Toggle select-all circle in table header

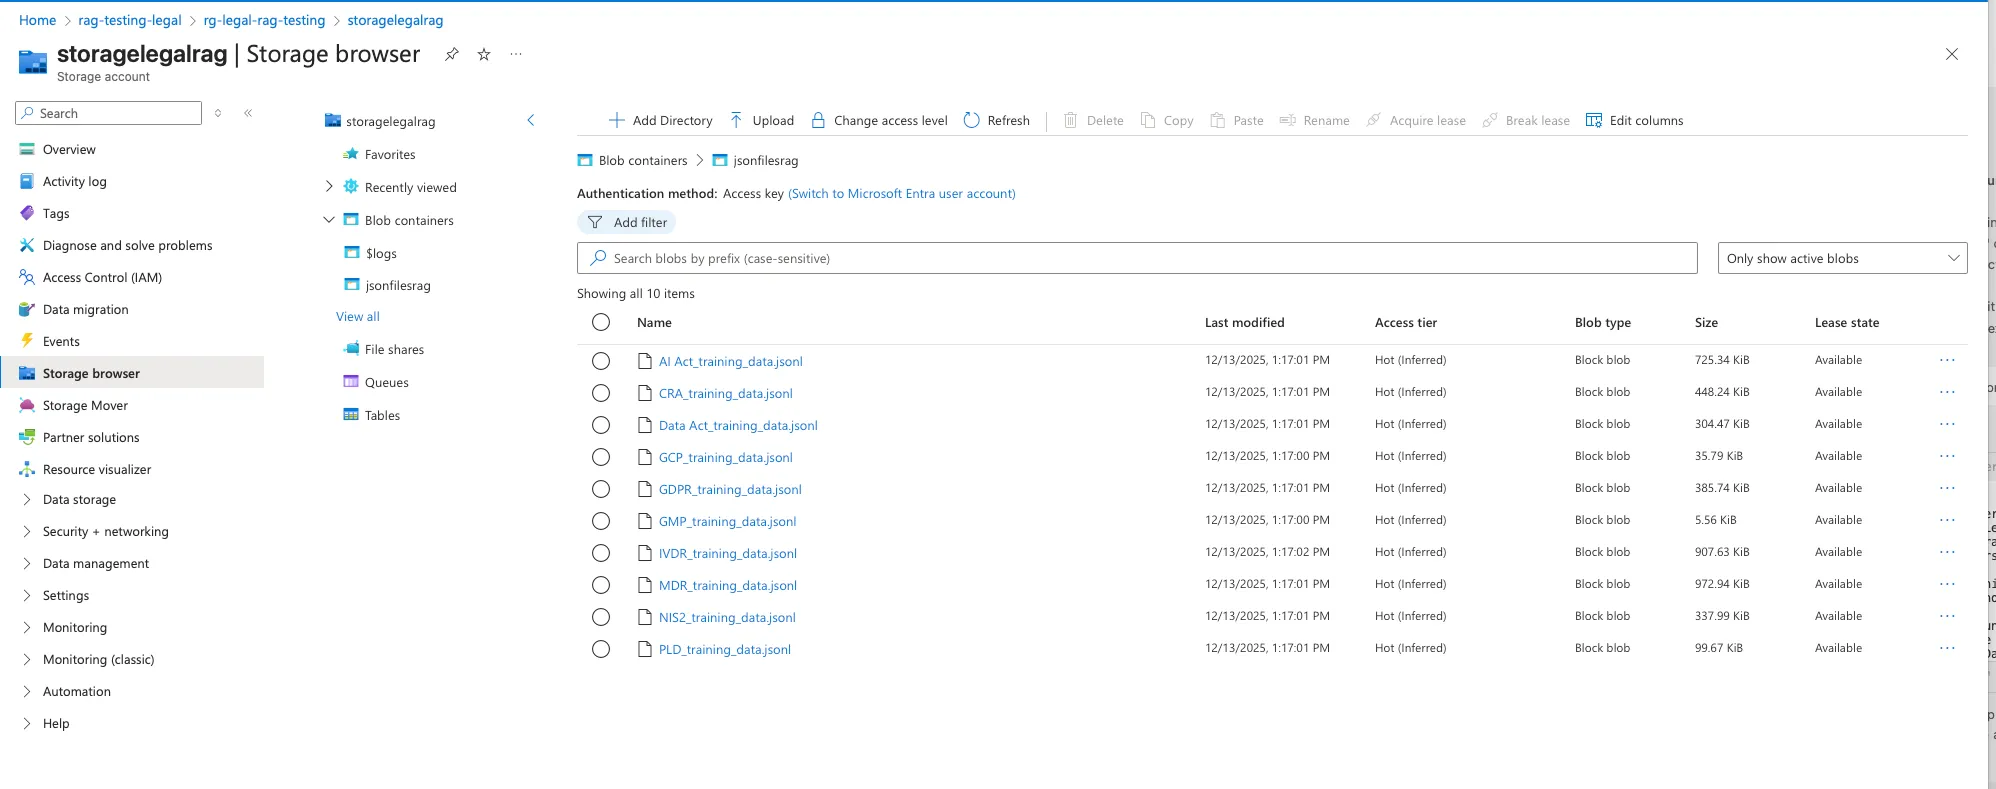click(601, 322)
